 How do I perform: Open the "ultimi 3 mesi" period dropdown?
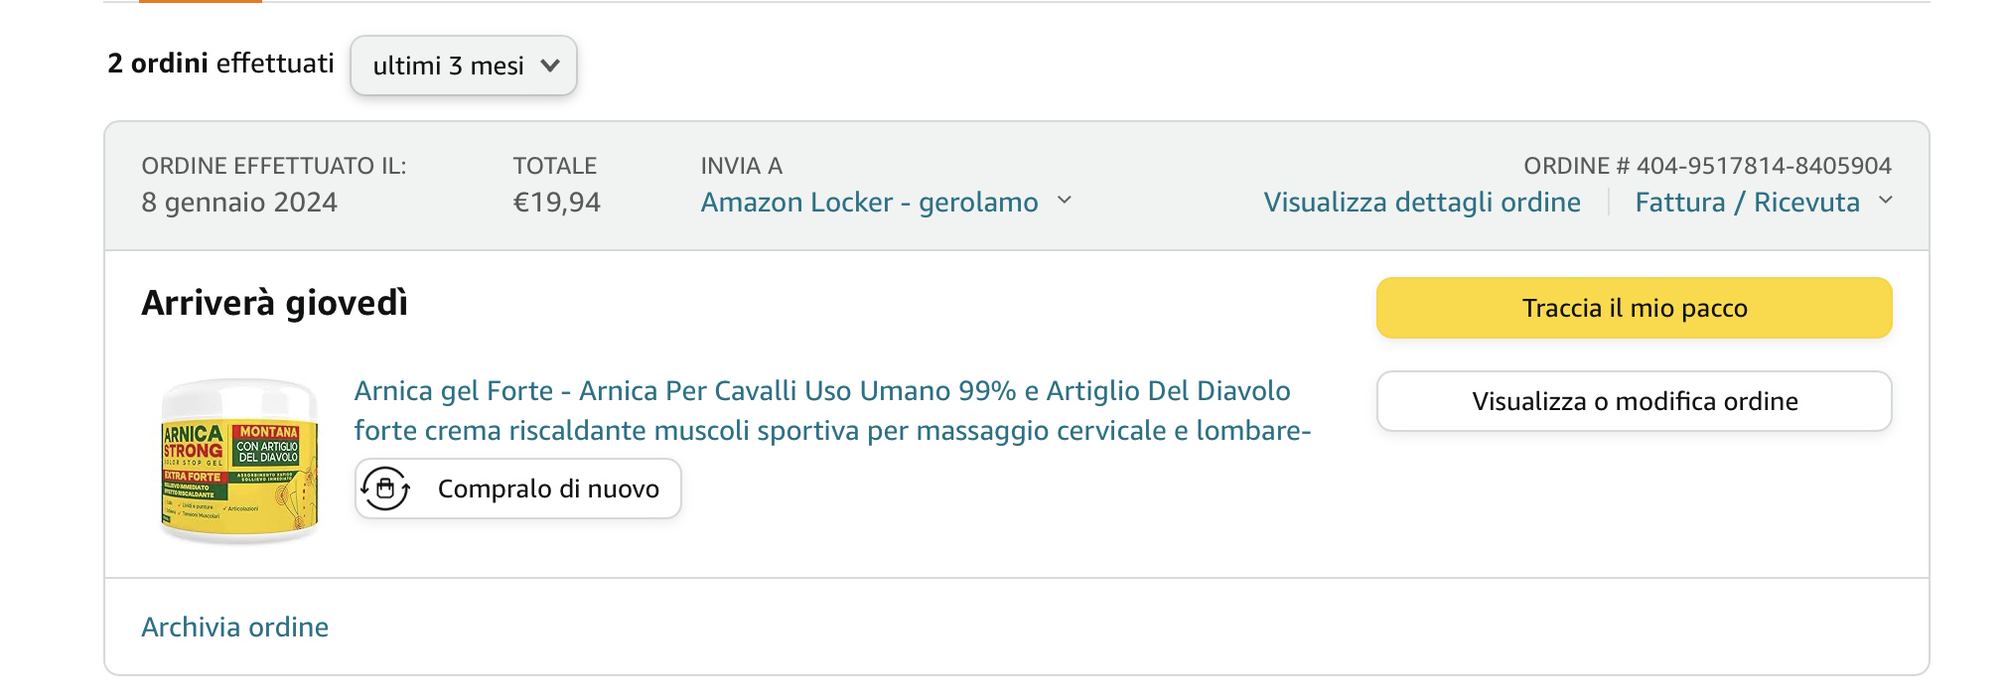(463, 66)
